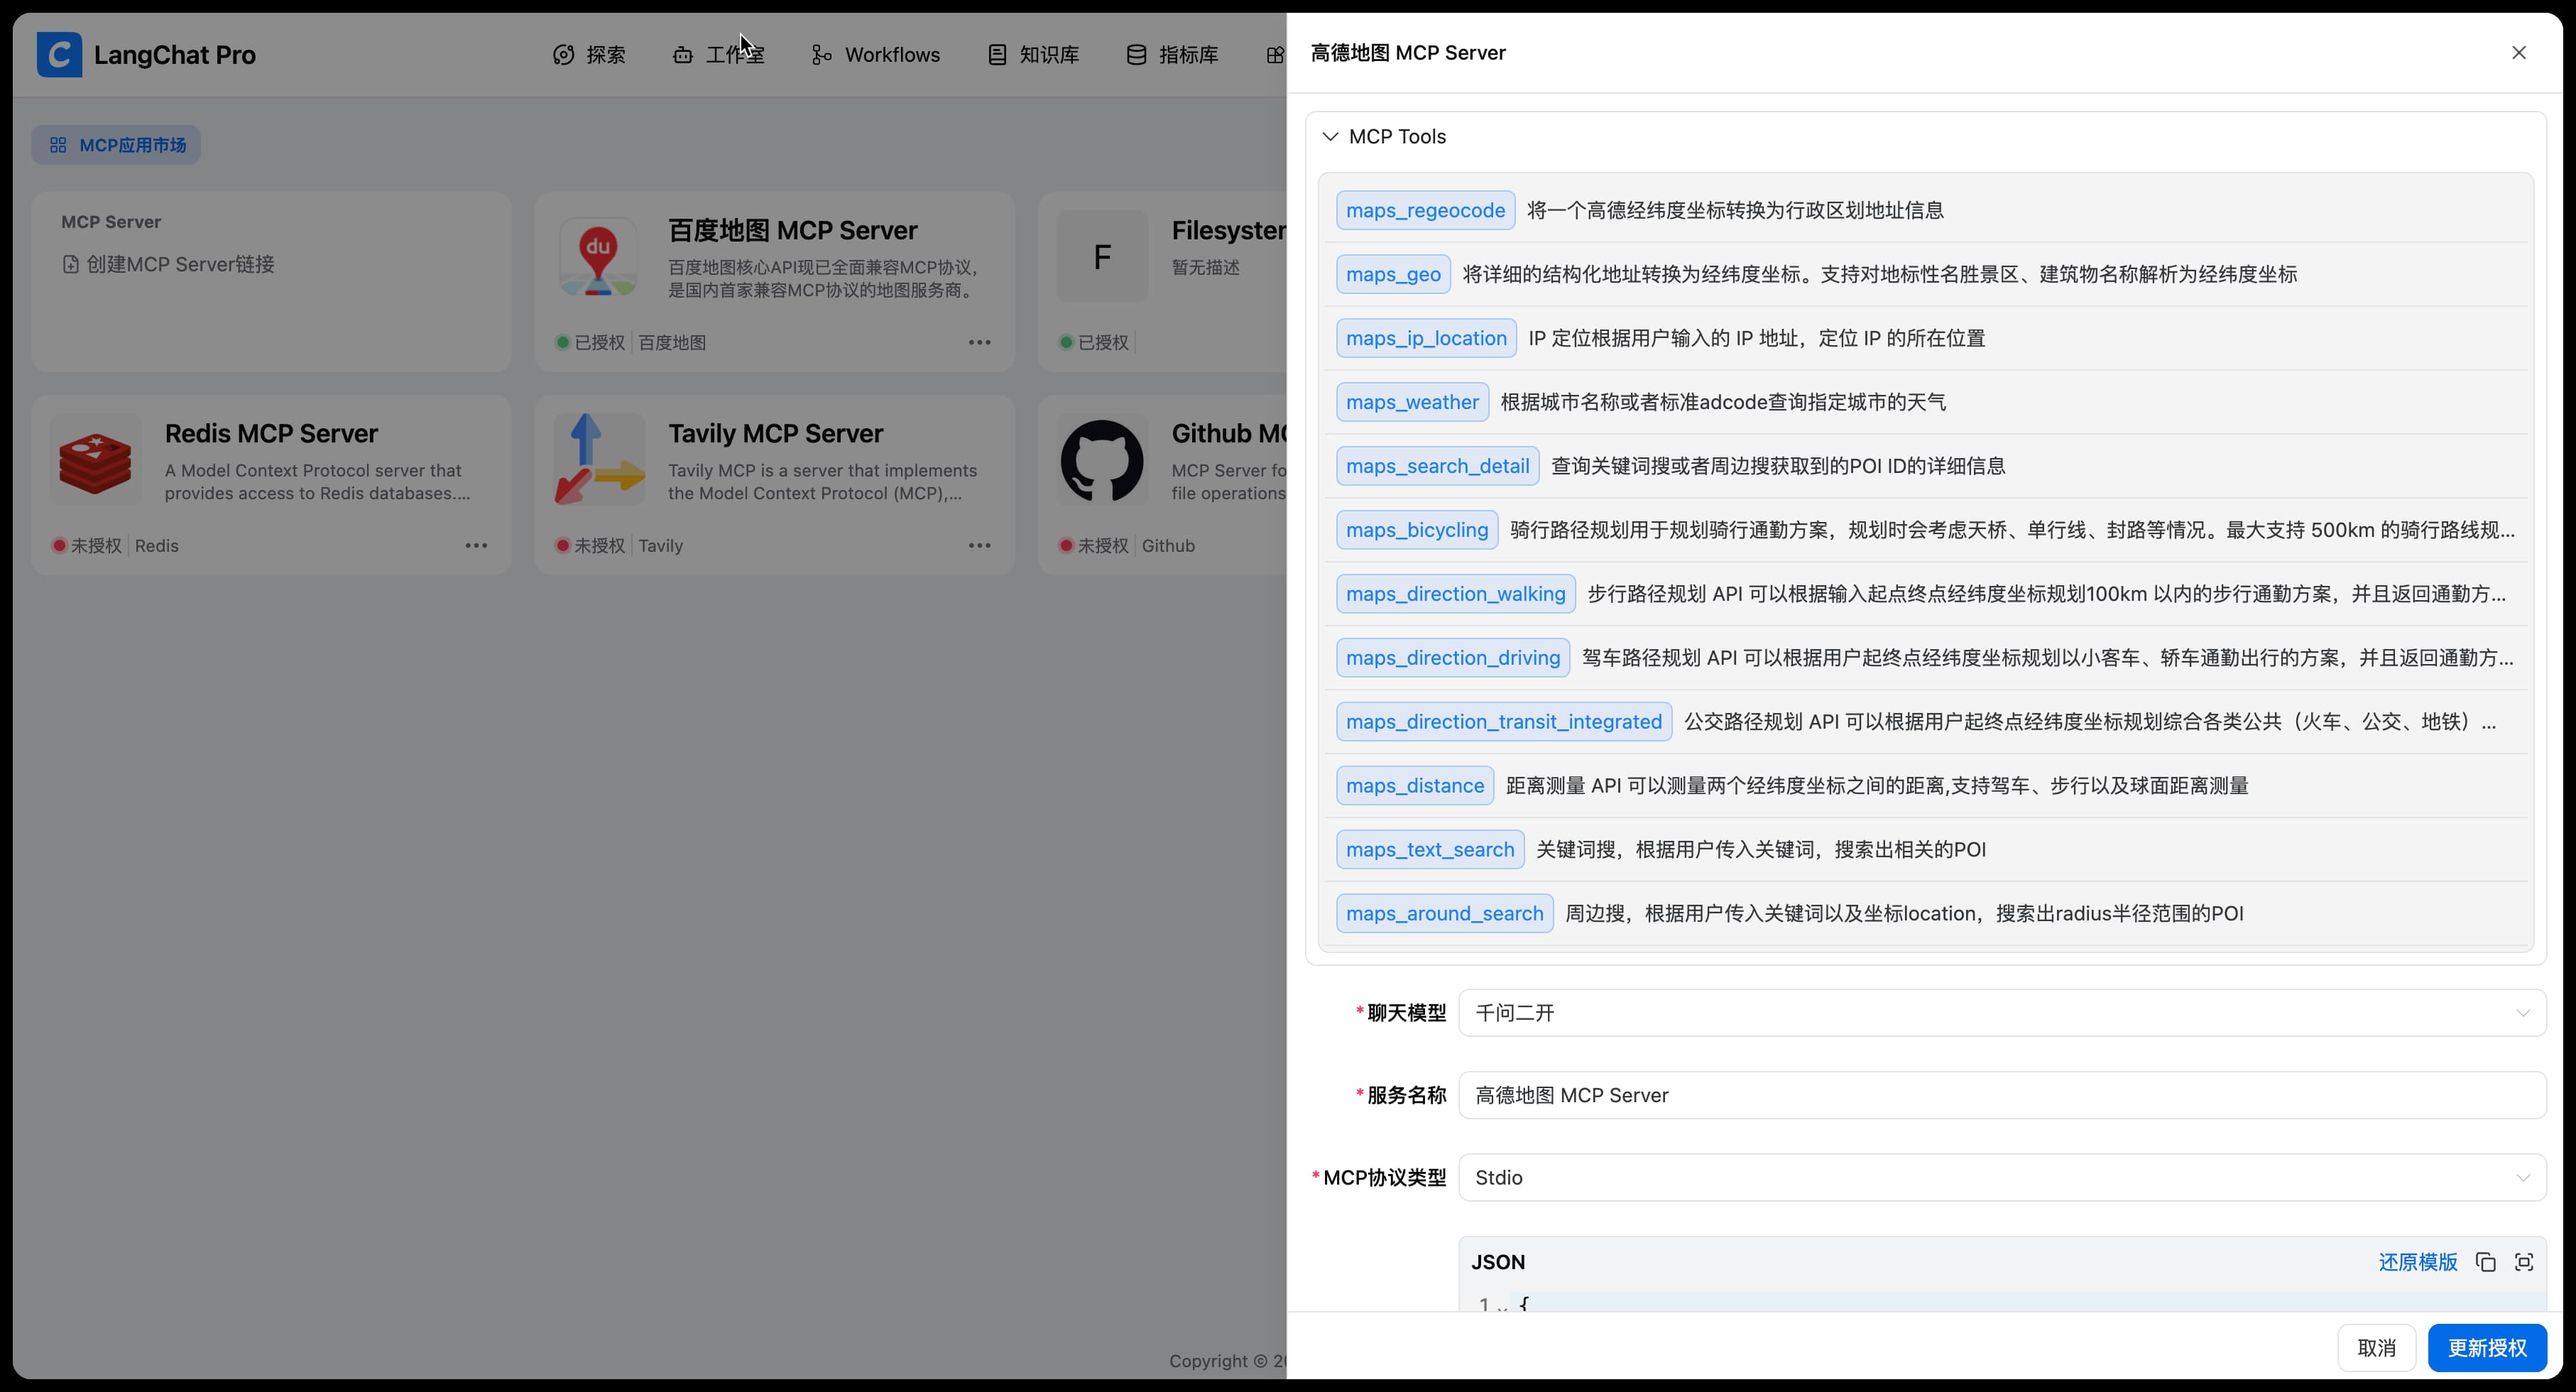Click the maps_around_search tool tag
This screenshot has height=1392, width=2576.
pos(1444,914)
